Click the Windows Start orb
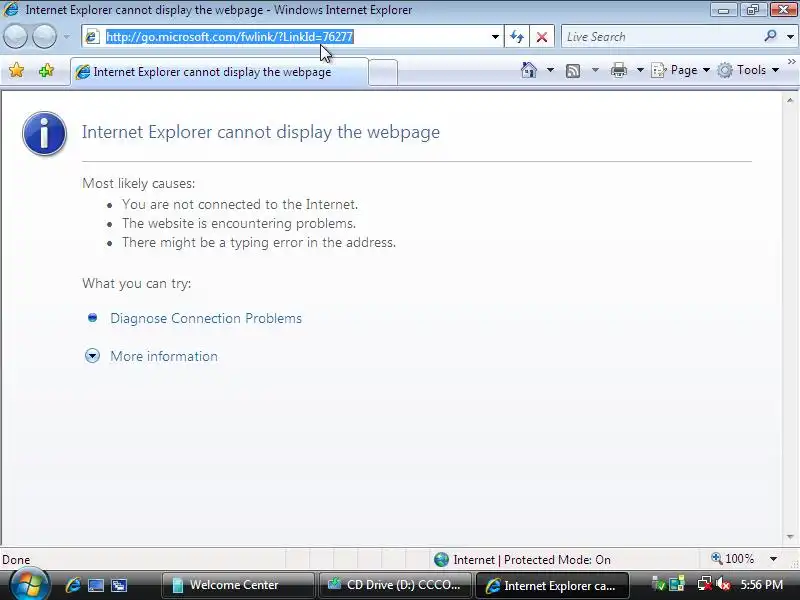800x600 pixels. point(30,585)
